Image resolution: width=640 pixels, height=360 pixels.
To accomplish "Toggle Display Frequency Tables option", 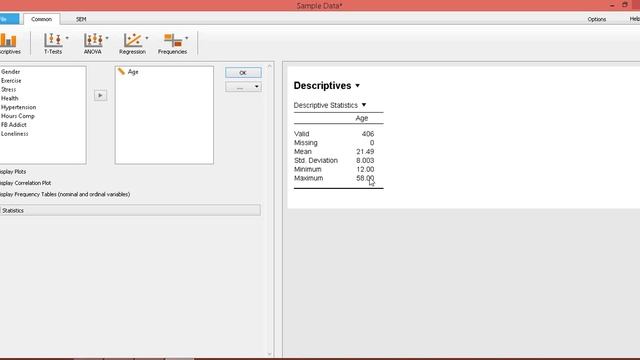I will pos(65,195).
